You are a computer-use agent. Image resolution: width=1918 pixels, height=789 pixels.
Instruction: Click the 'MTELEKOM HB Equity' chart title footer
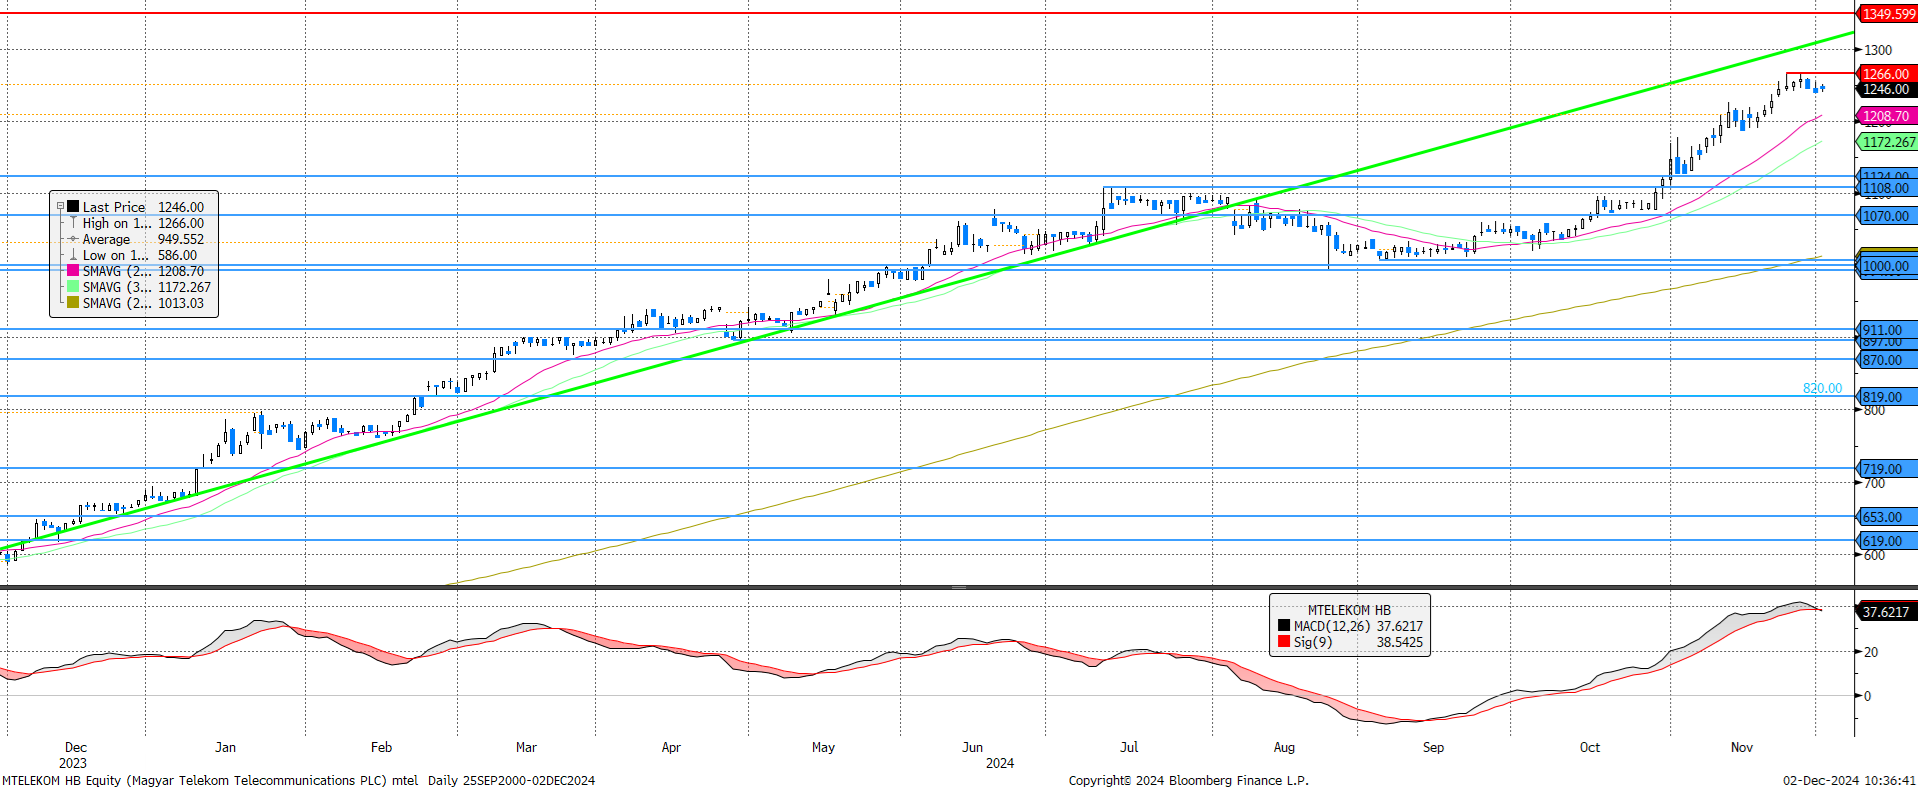tap(62, 780)
